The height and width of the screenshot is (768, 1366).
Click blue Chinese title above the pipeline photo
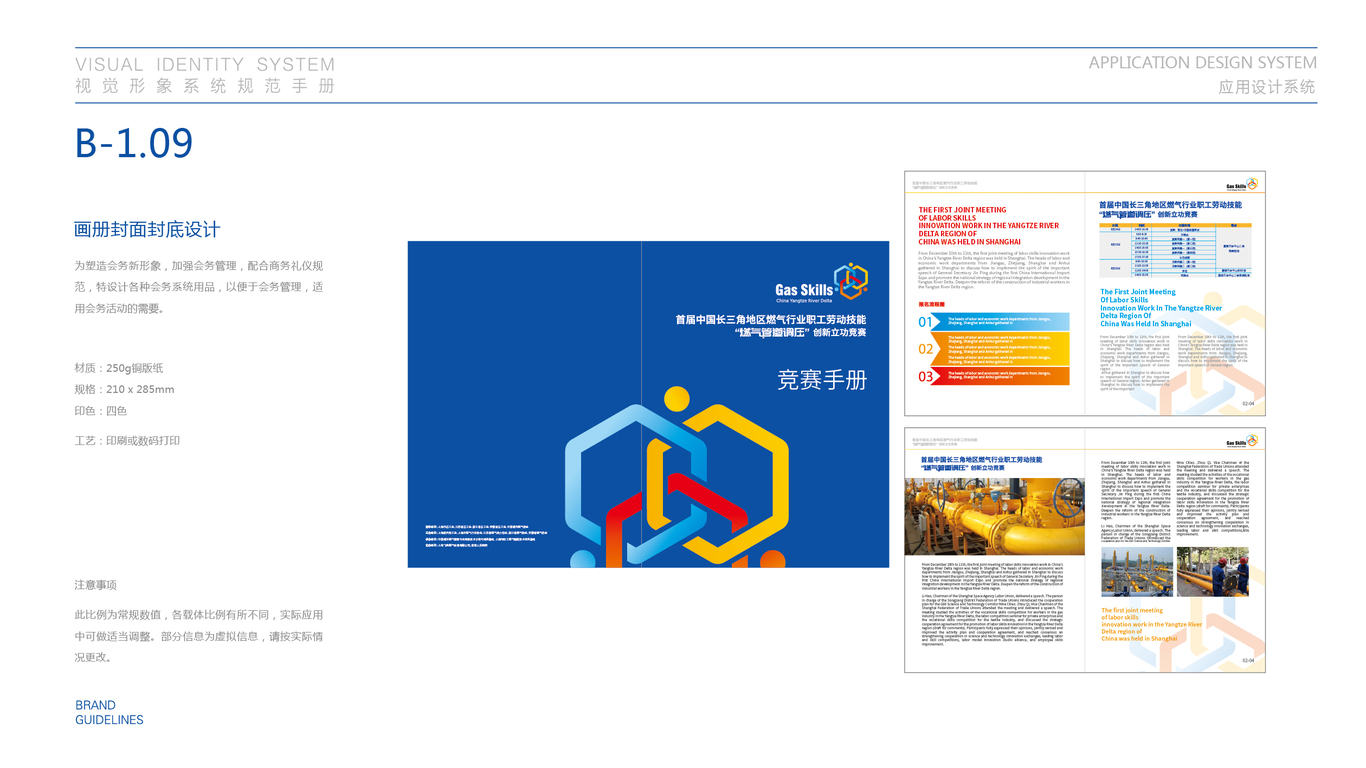(981, 464)
